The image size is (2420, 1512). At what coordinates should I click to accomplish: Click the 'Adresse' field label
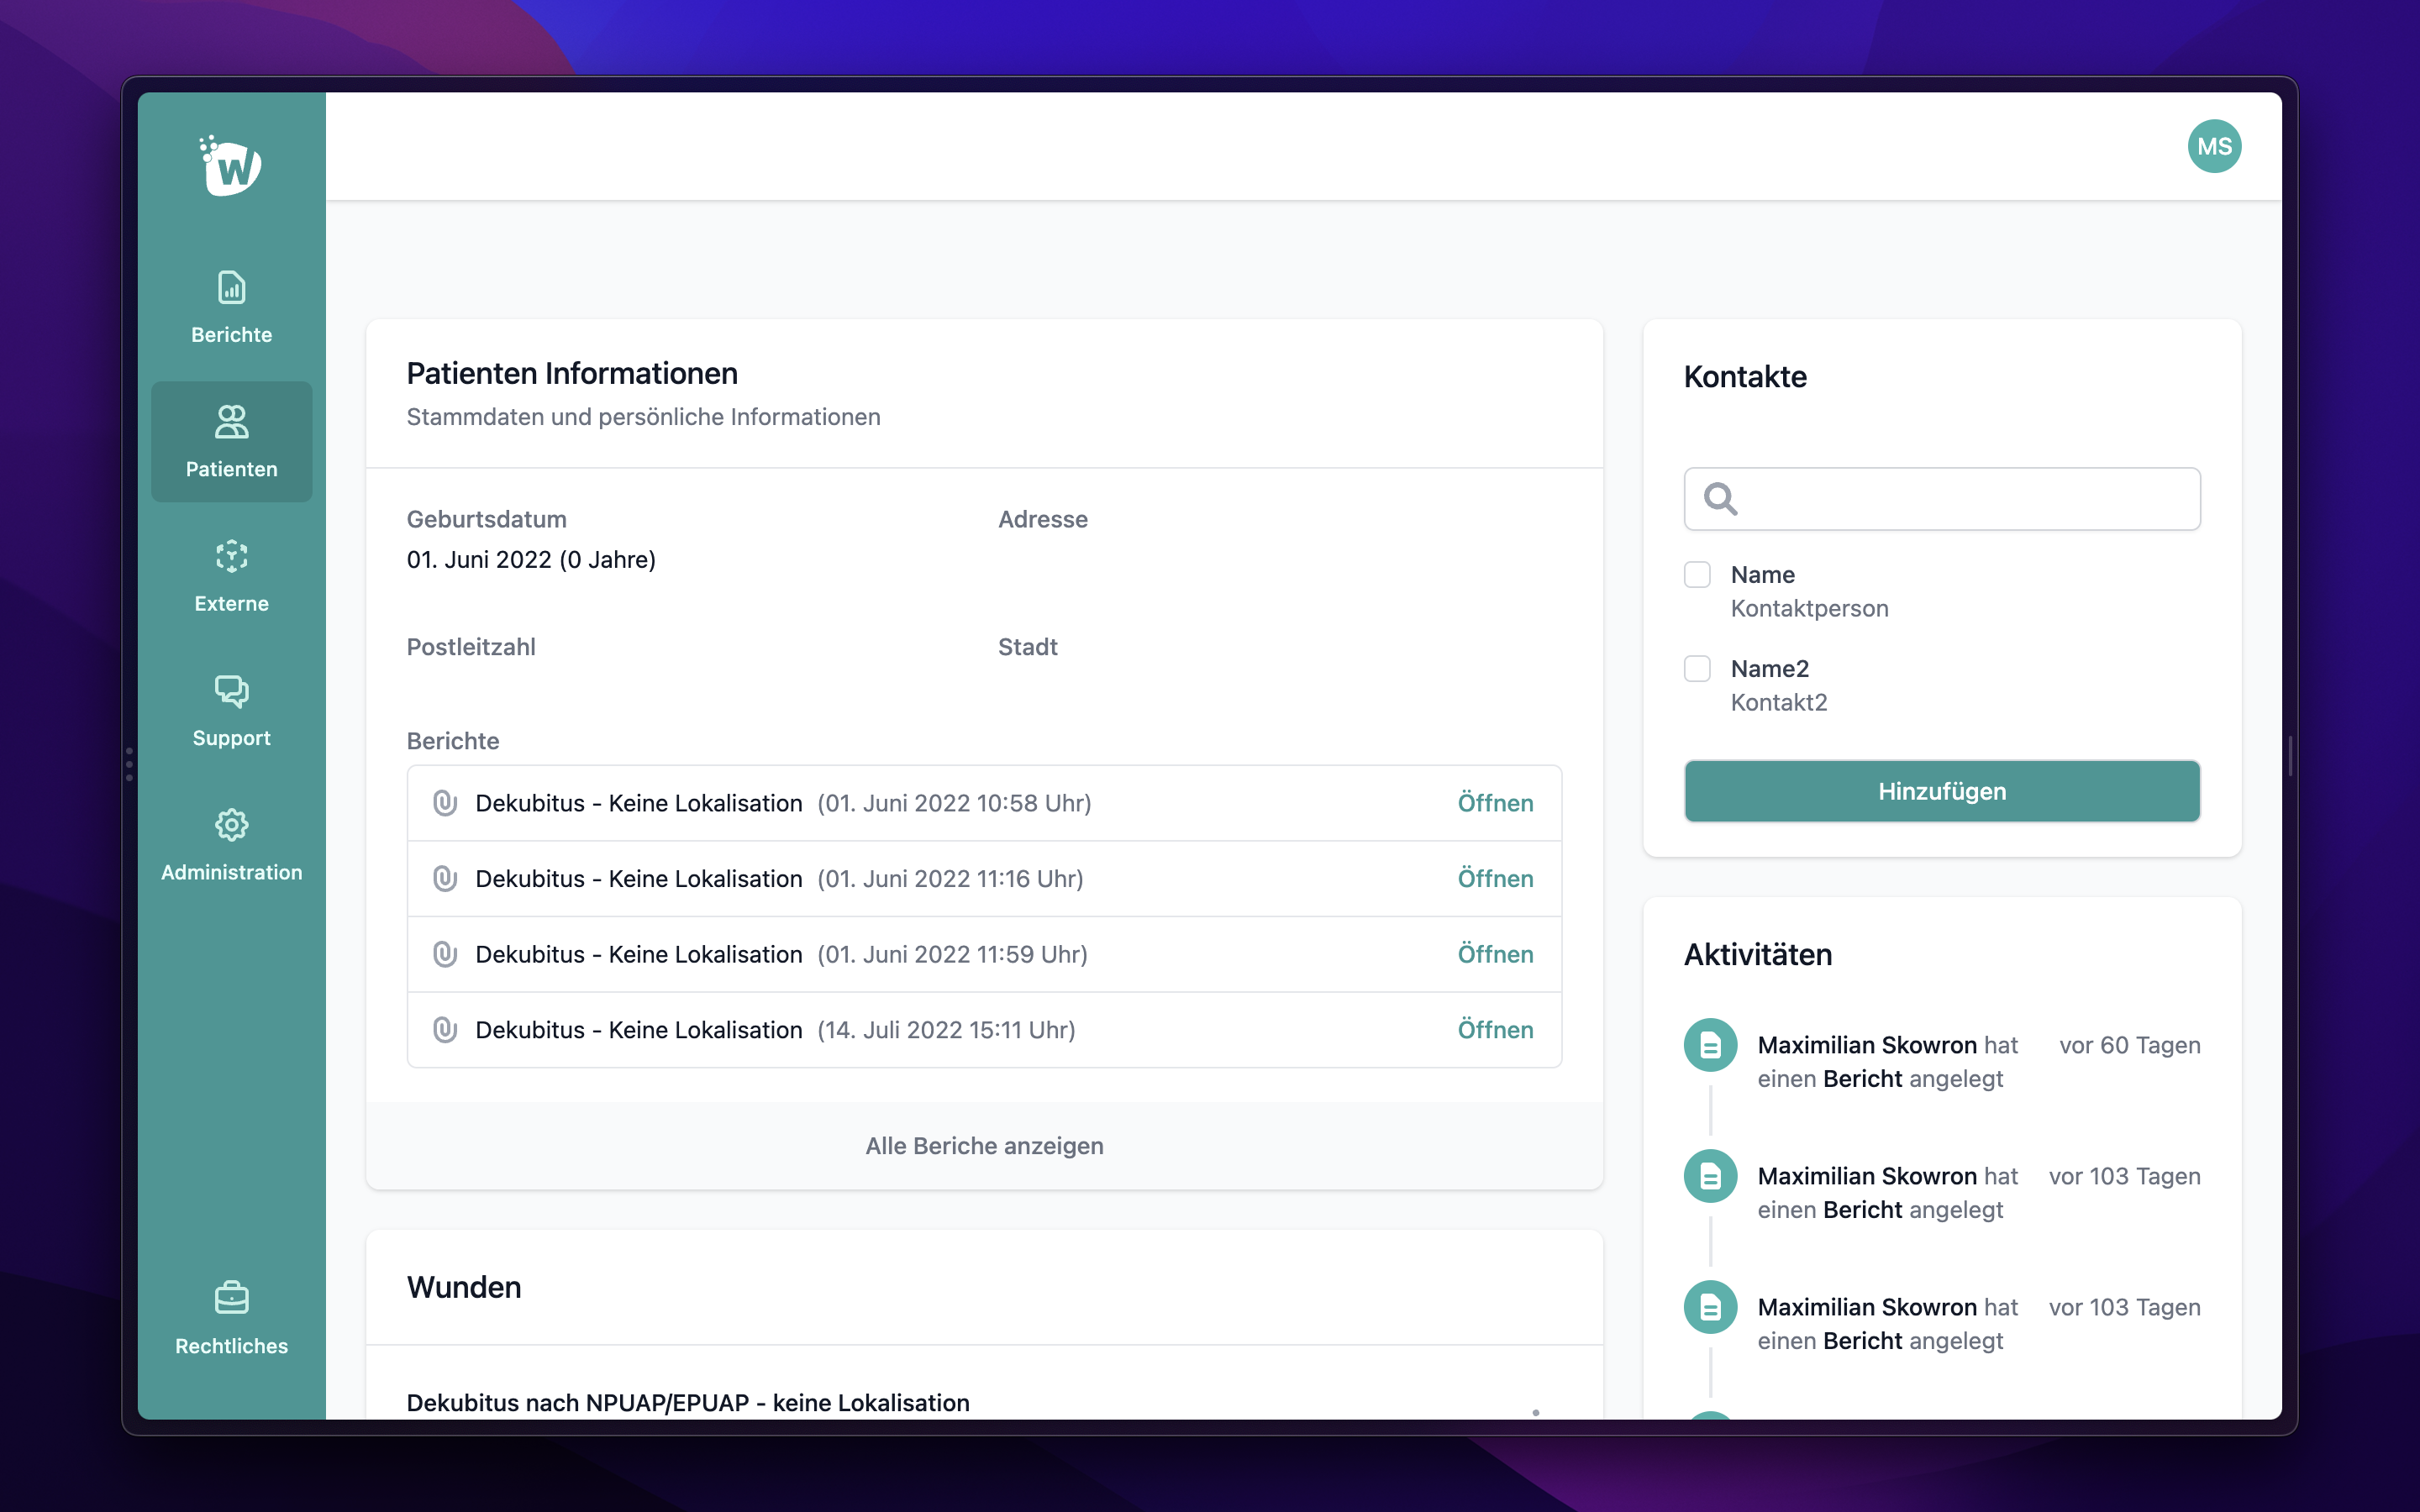[1043, 519]
